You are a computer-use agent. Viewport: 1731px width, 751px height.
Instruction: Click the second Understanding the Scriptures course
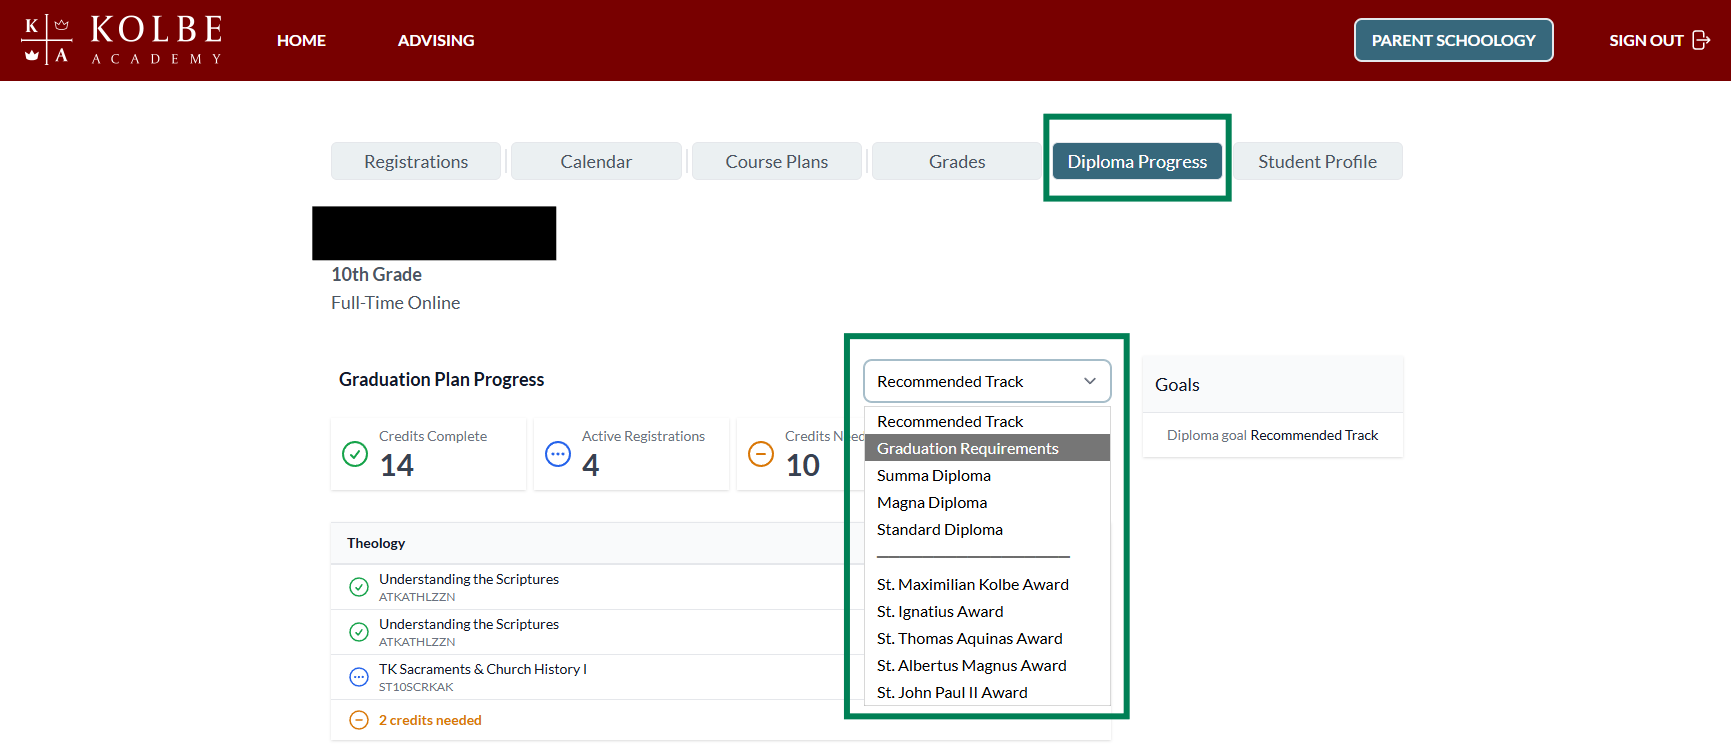click(469, 624)
